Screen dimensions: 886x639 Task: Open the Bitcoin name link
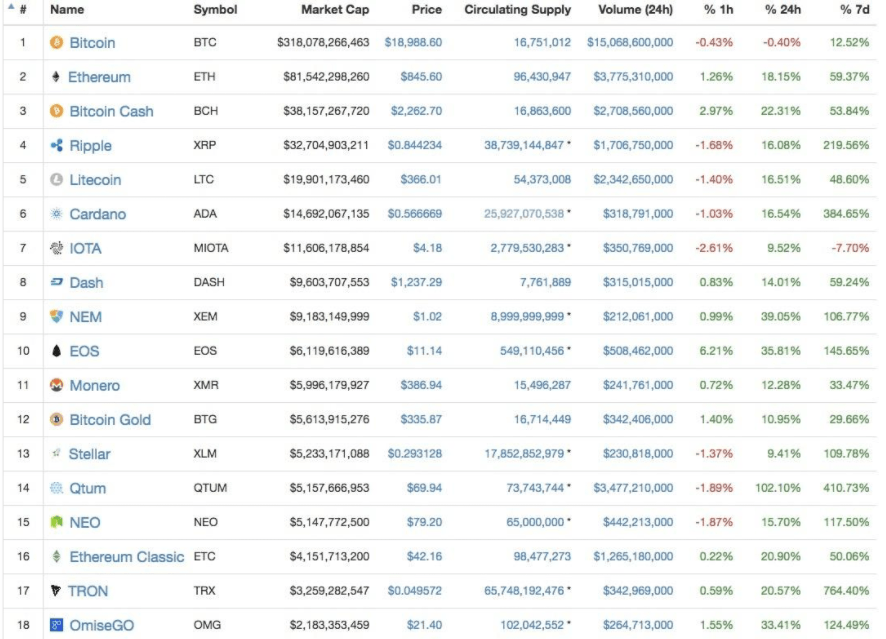[92, 43]
